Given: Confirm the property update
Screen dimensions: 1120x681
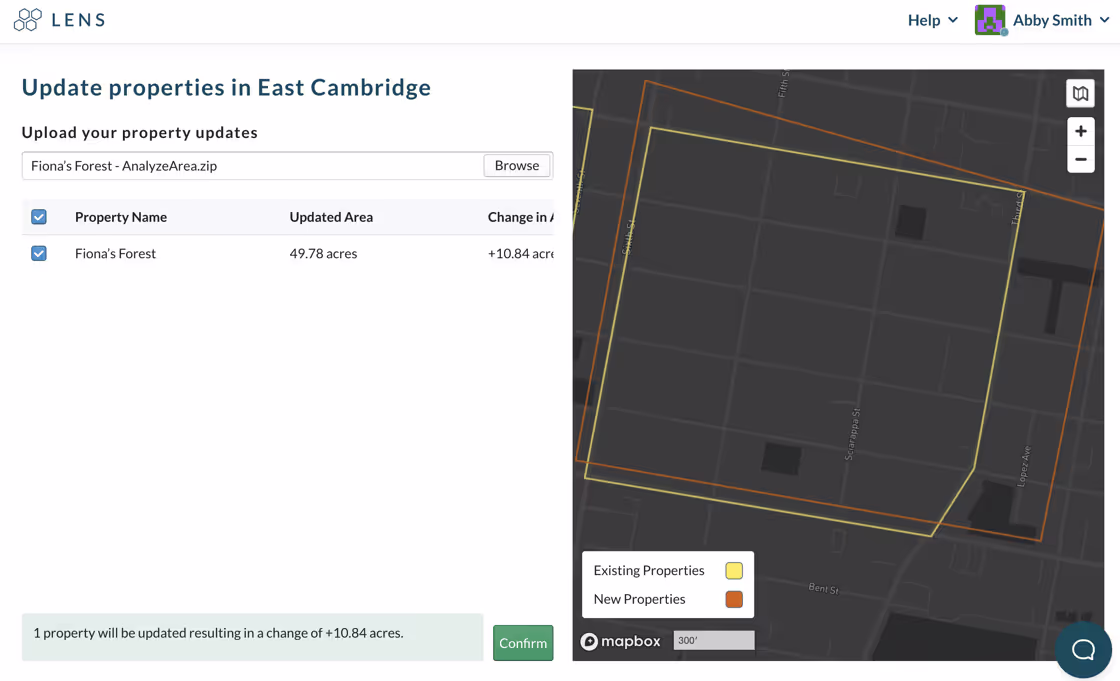Looking at the screenshot, I should click(x=523, y=642).
